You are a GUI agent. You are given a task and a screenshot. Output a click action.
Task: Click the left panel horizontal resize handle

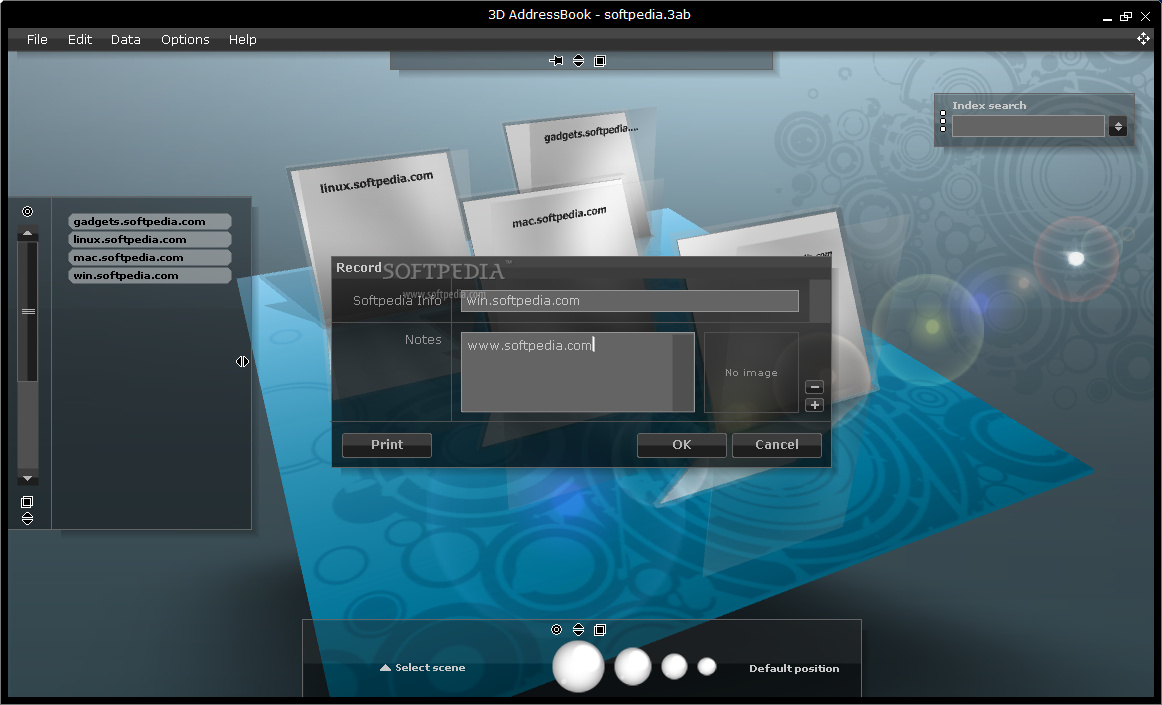click(242, 362)
